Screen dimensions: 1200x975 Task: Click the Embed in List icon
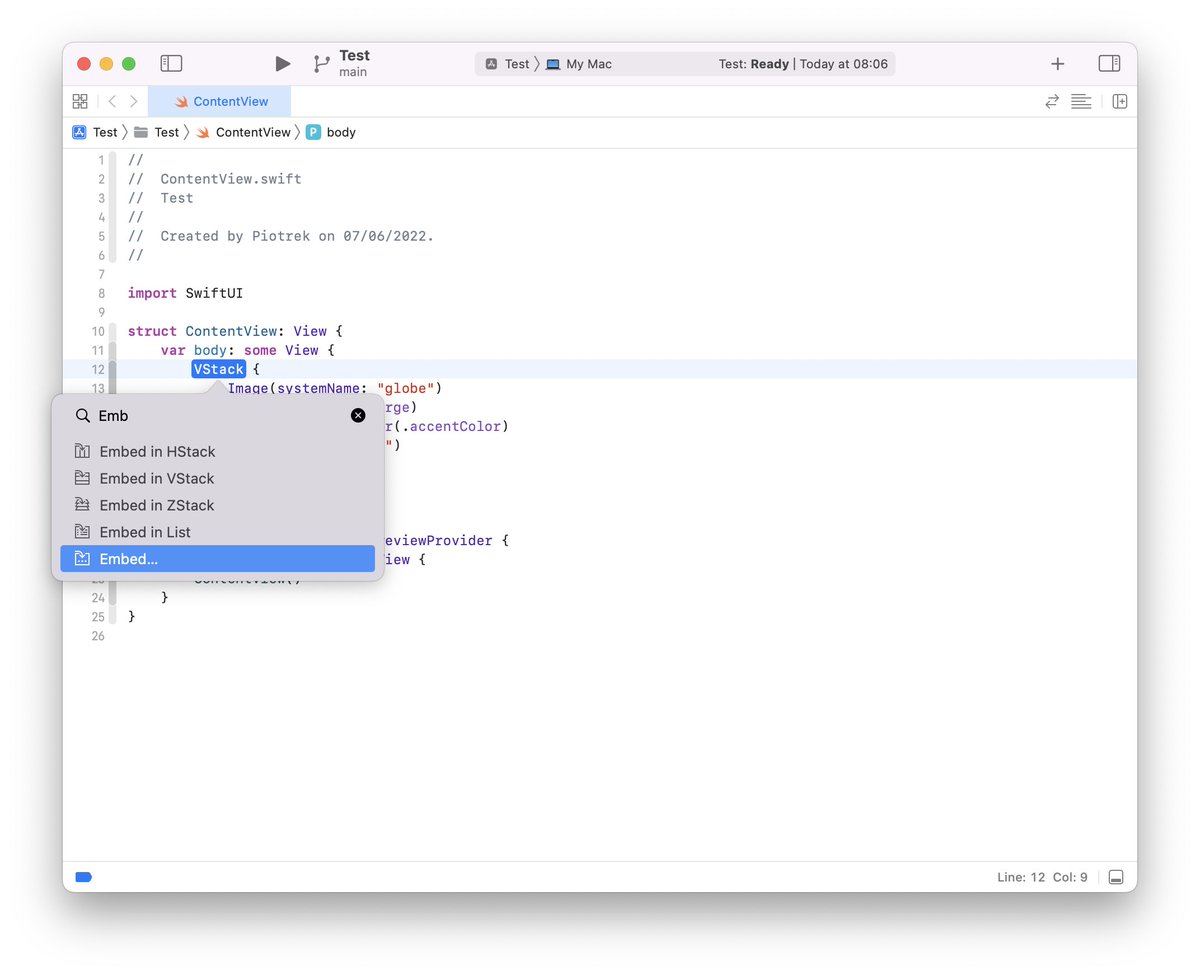coord(82,532)
